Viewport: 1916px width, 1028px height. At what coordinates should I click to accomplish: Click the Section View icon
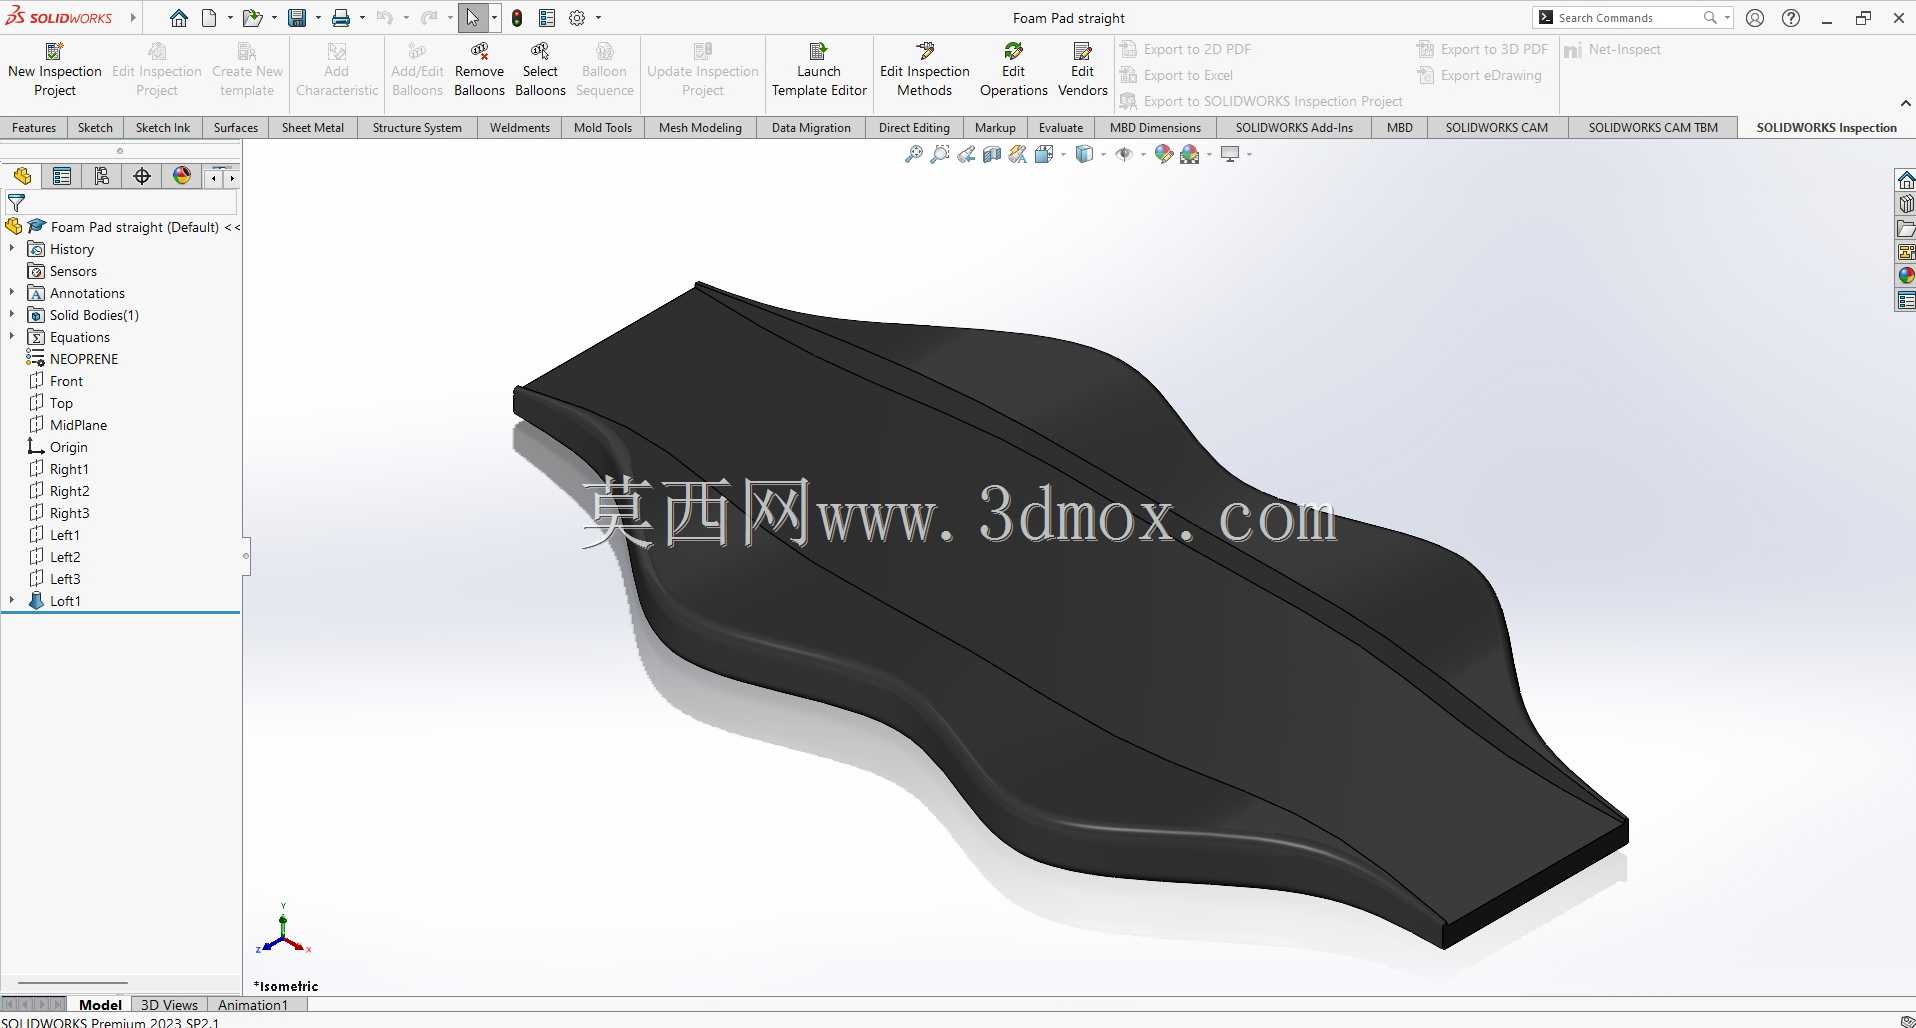click(x=992, y=154)
